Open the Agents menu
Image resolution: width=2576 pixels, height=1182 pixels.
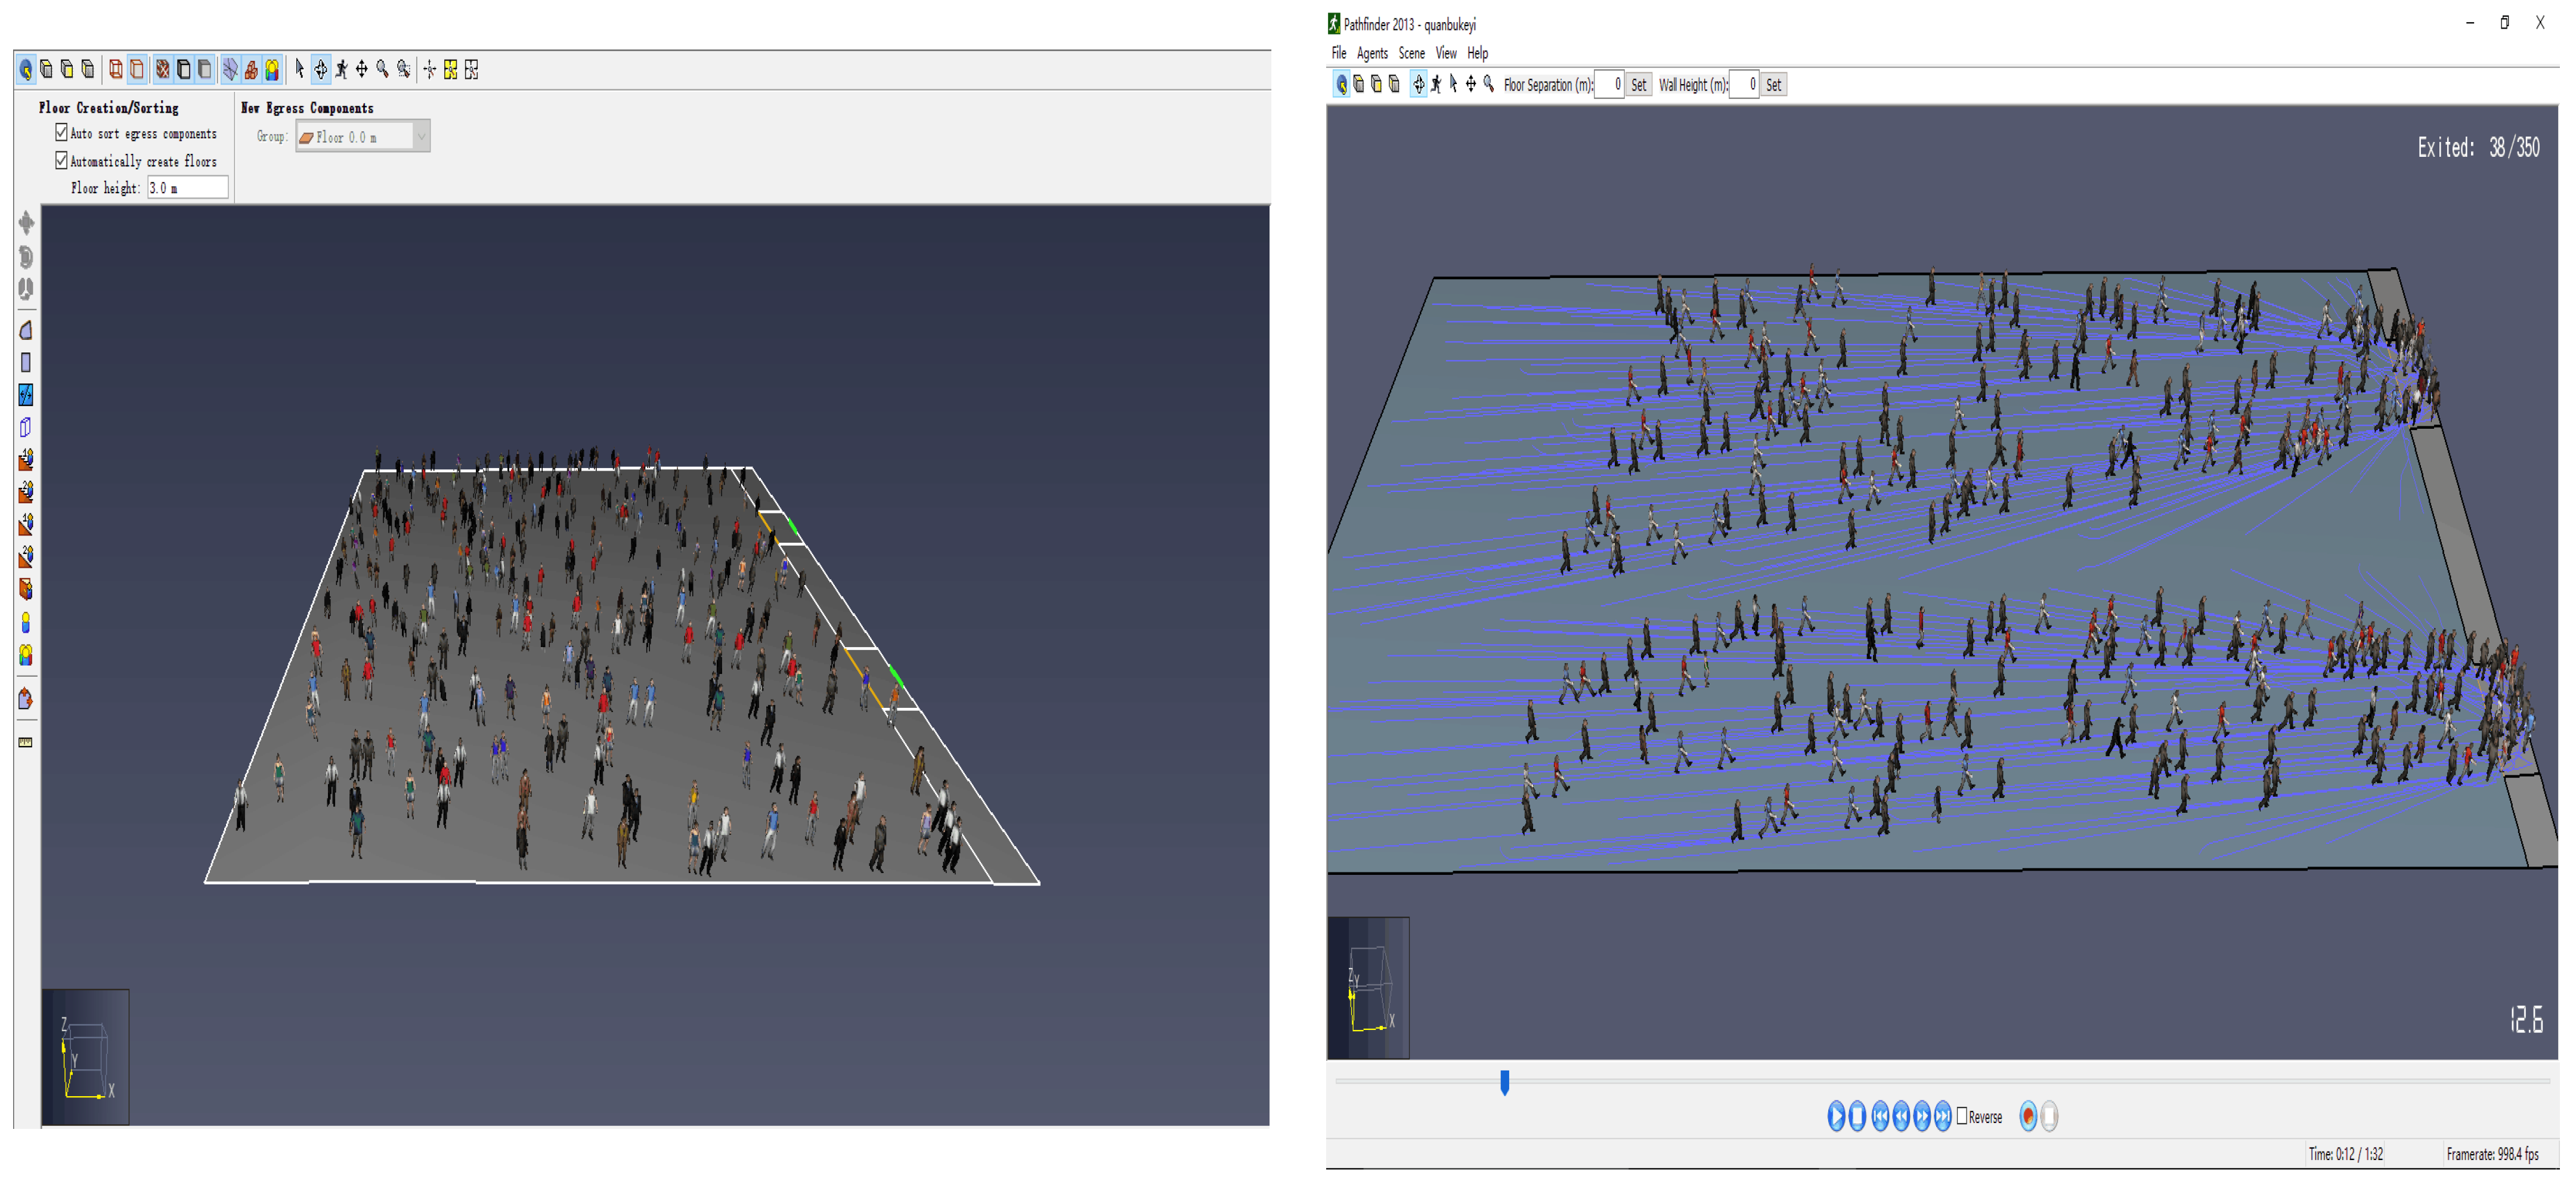pyautogui.click(x=1372, y=53)
